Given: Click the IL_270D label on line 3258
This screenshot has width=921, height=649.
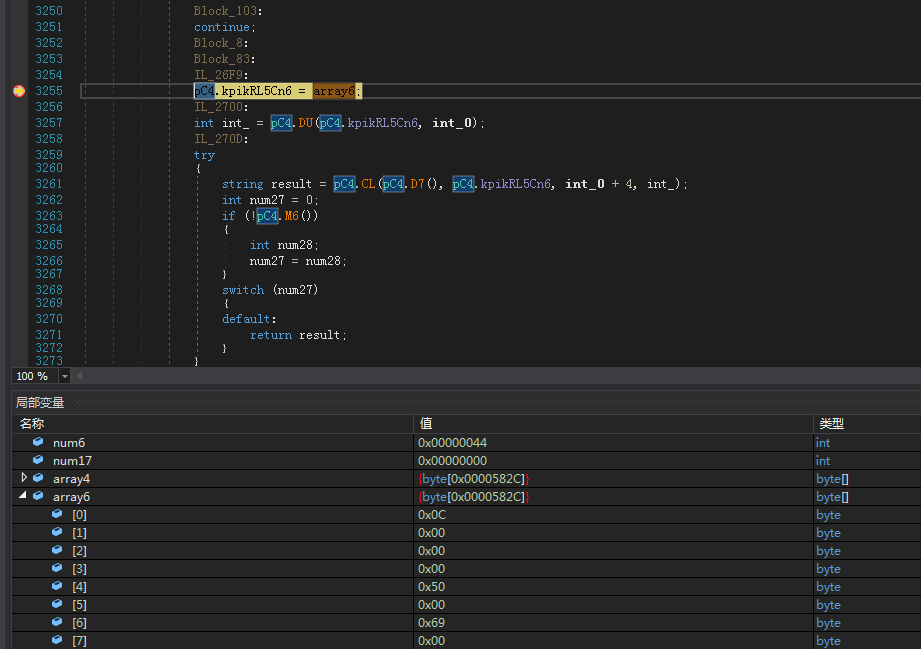Looking at the screenshot, I should [221, 139].
